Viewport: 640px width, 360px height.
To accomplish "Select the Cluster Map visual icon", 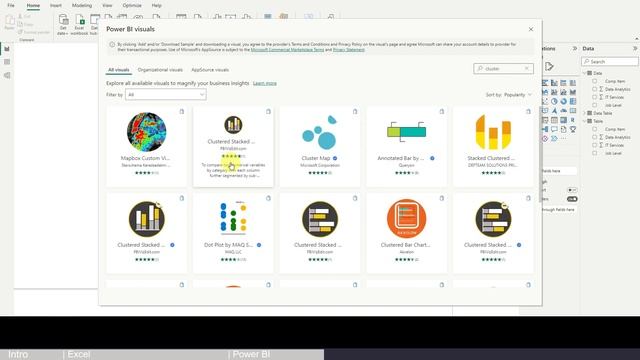I will coord(320,132).
